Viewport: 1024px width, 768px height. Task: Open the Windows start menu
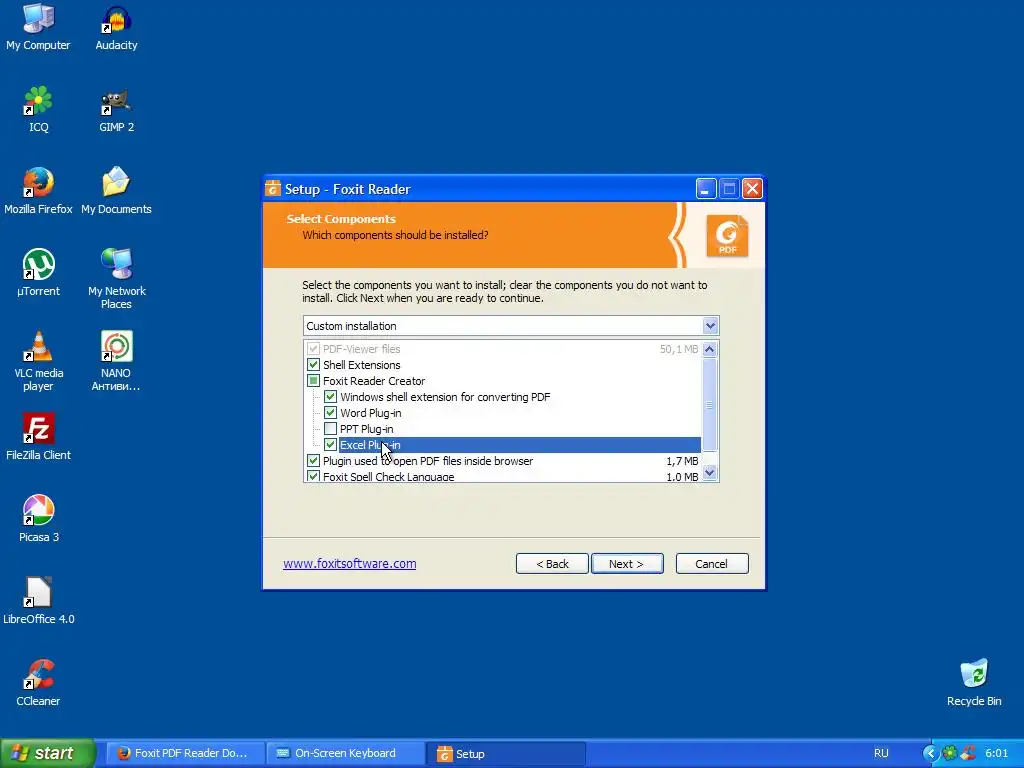coord(48,754)
